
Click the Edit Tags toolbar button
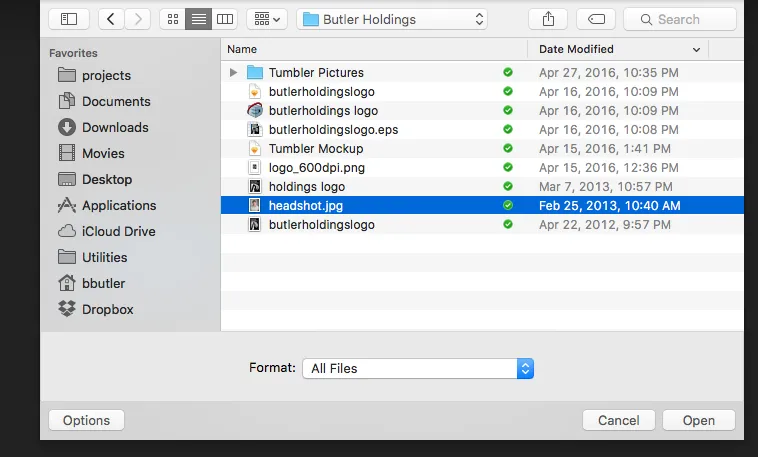coord(596,19)
